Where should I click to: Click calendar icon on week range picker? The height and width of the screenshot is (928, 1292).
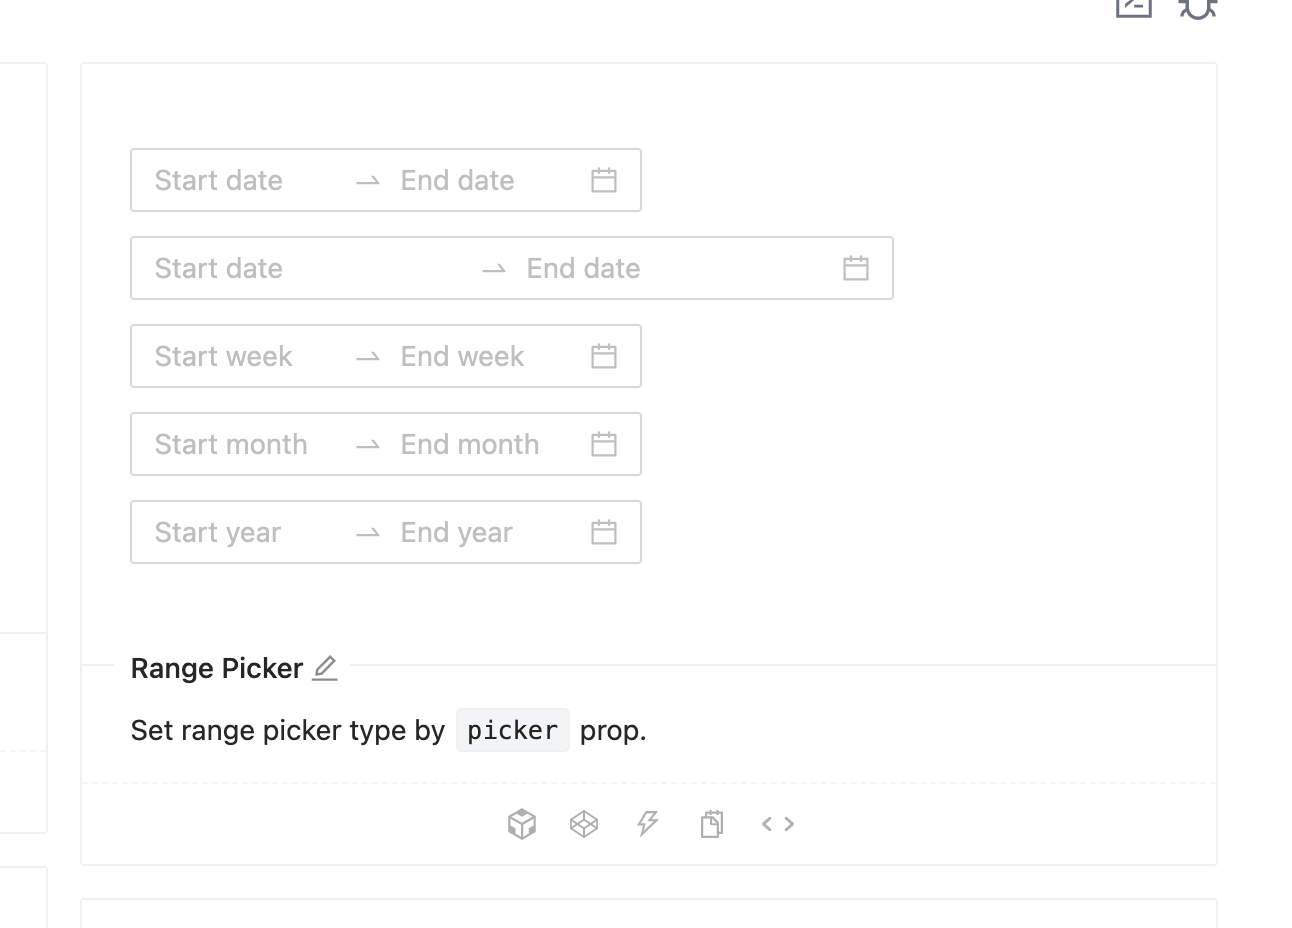point(603,356)
